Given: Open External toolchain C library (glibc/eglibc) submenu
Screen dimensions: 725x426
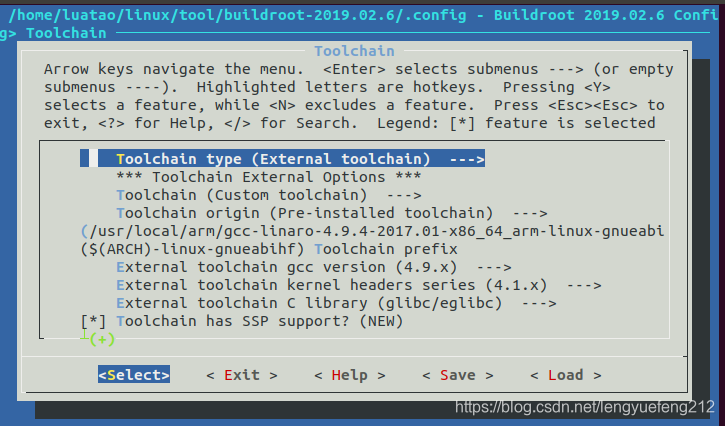Looking at the screenshot, I should pyautogui.click(x=336, y=303).
